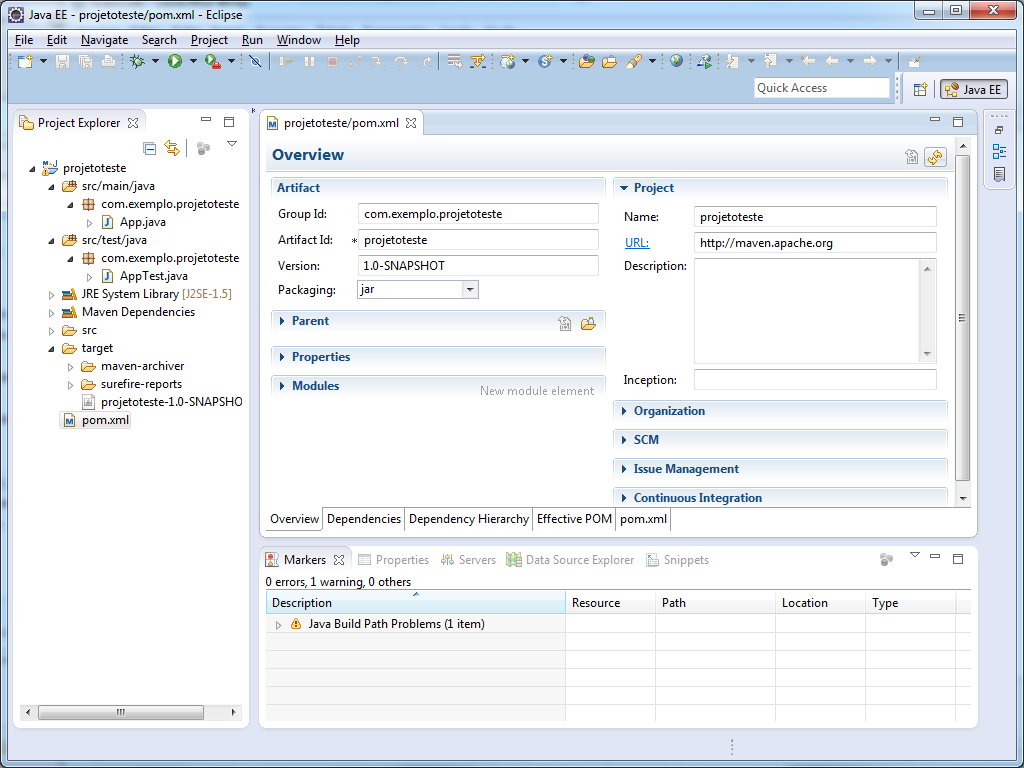Click the URL hyperlink label
Image resolution: width=1024 pixels, height=768 pixels.
(637, 243)
